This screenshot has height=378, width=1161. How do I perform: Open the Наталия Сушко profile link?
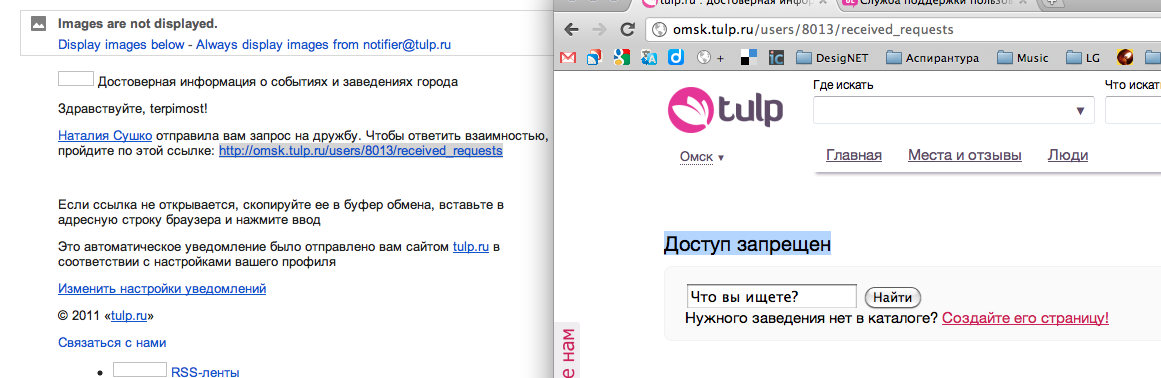[105, 136]
